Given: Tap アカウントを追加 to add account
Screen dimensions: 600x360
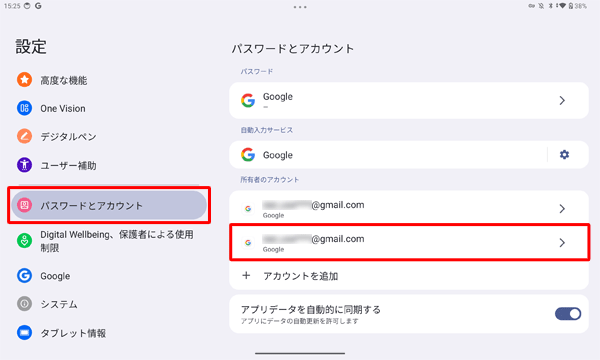Looking at the screenshot, I should 409,275.
